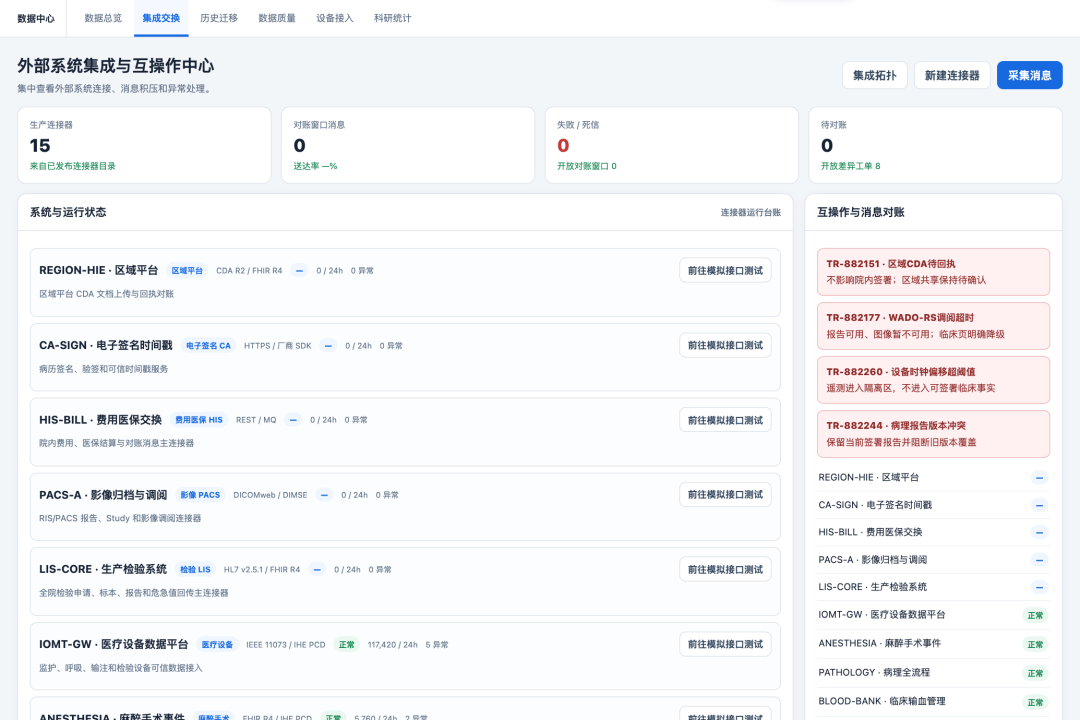Open 前往模拟接口测试 for CA-SIGN

[725, 345]
